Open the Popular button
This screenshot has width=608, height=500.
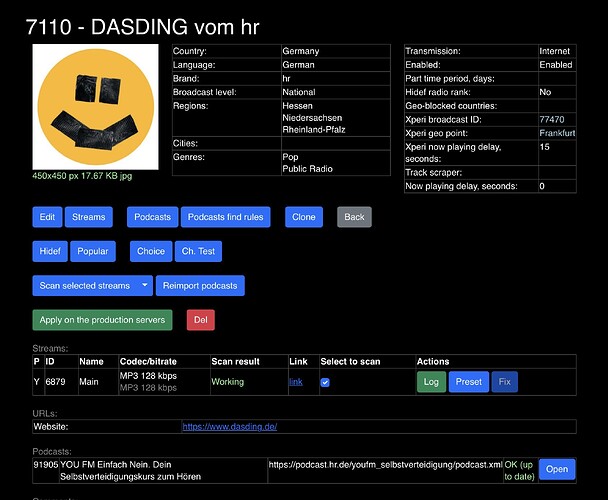click(x=93, y=251)
